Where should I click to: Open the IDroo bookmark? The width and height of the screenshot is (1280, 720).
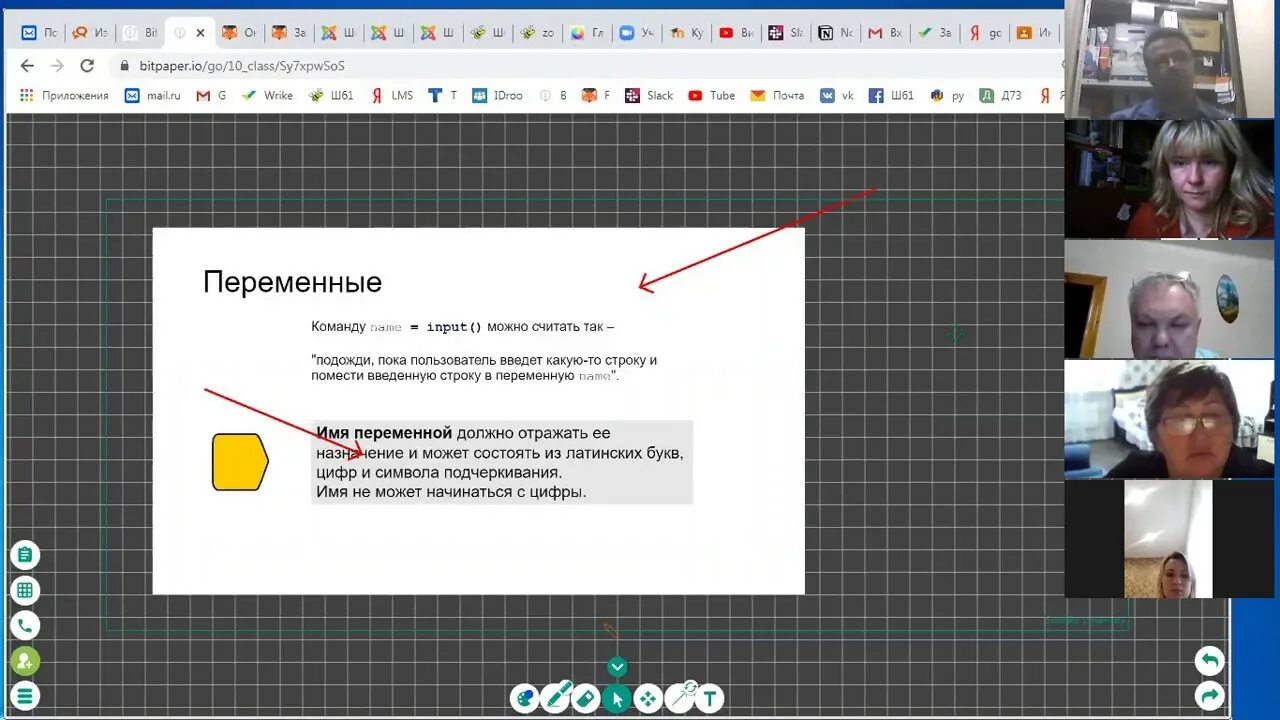pos(497,95)
